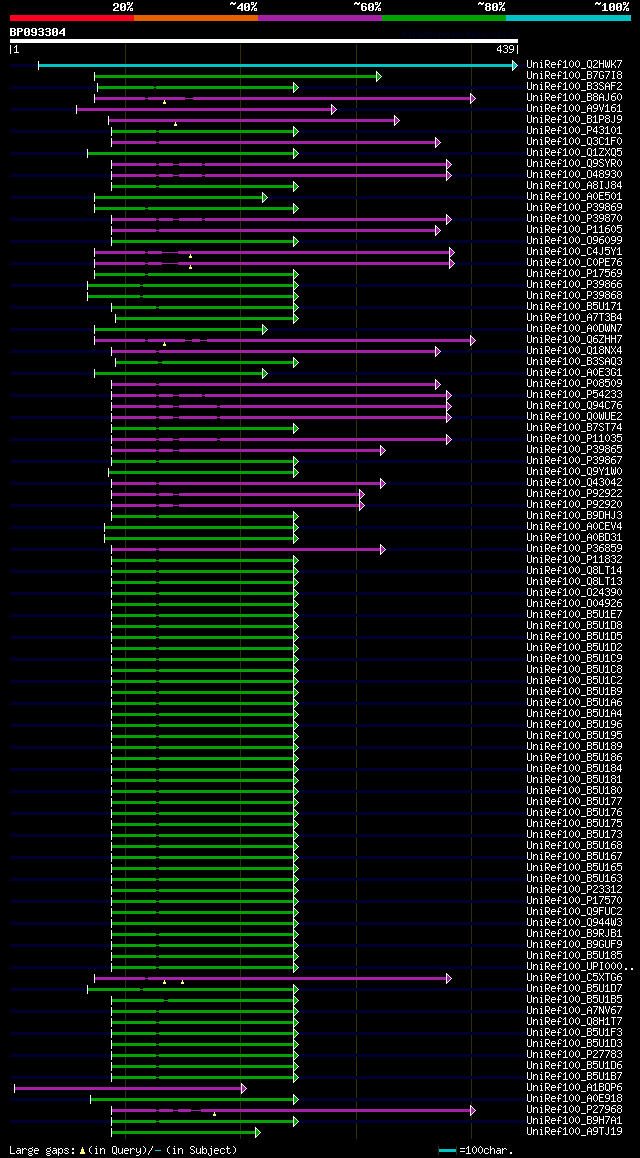The height and width of the screenshot is (1158, 640).
Task: Click the query end position 439
Action: tap(505, 49)
